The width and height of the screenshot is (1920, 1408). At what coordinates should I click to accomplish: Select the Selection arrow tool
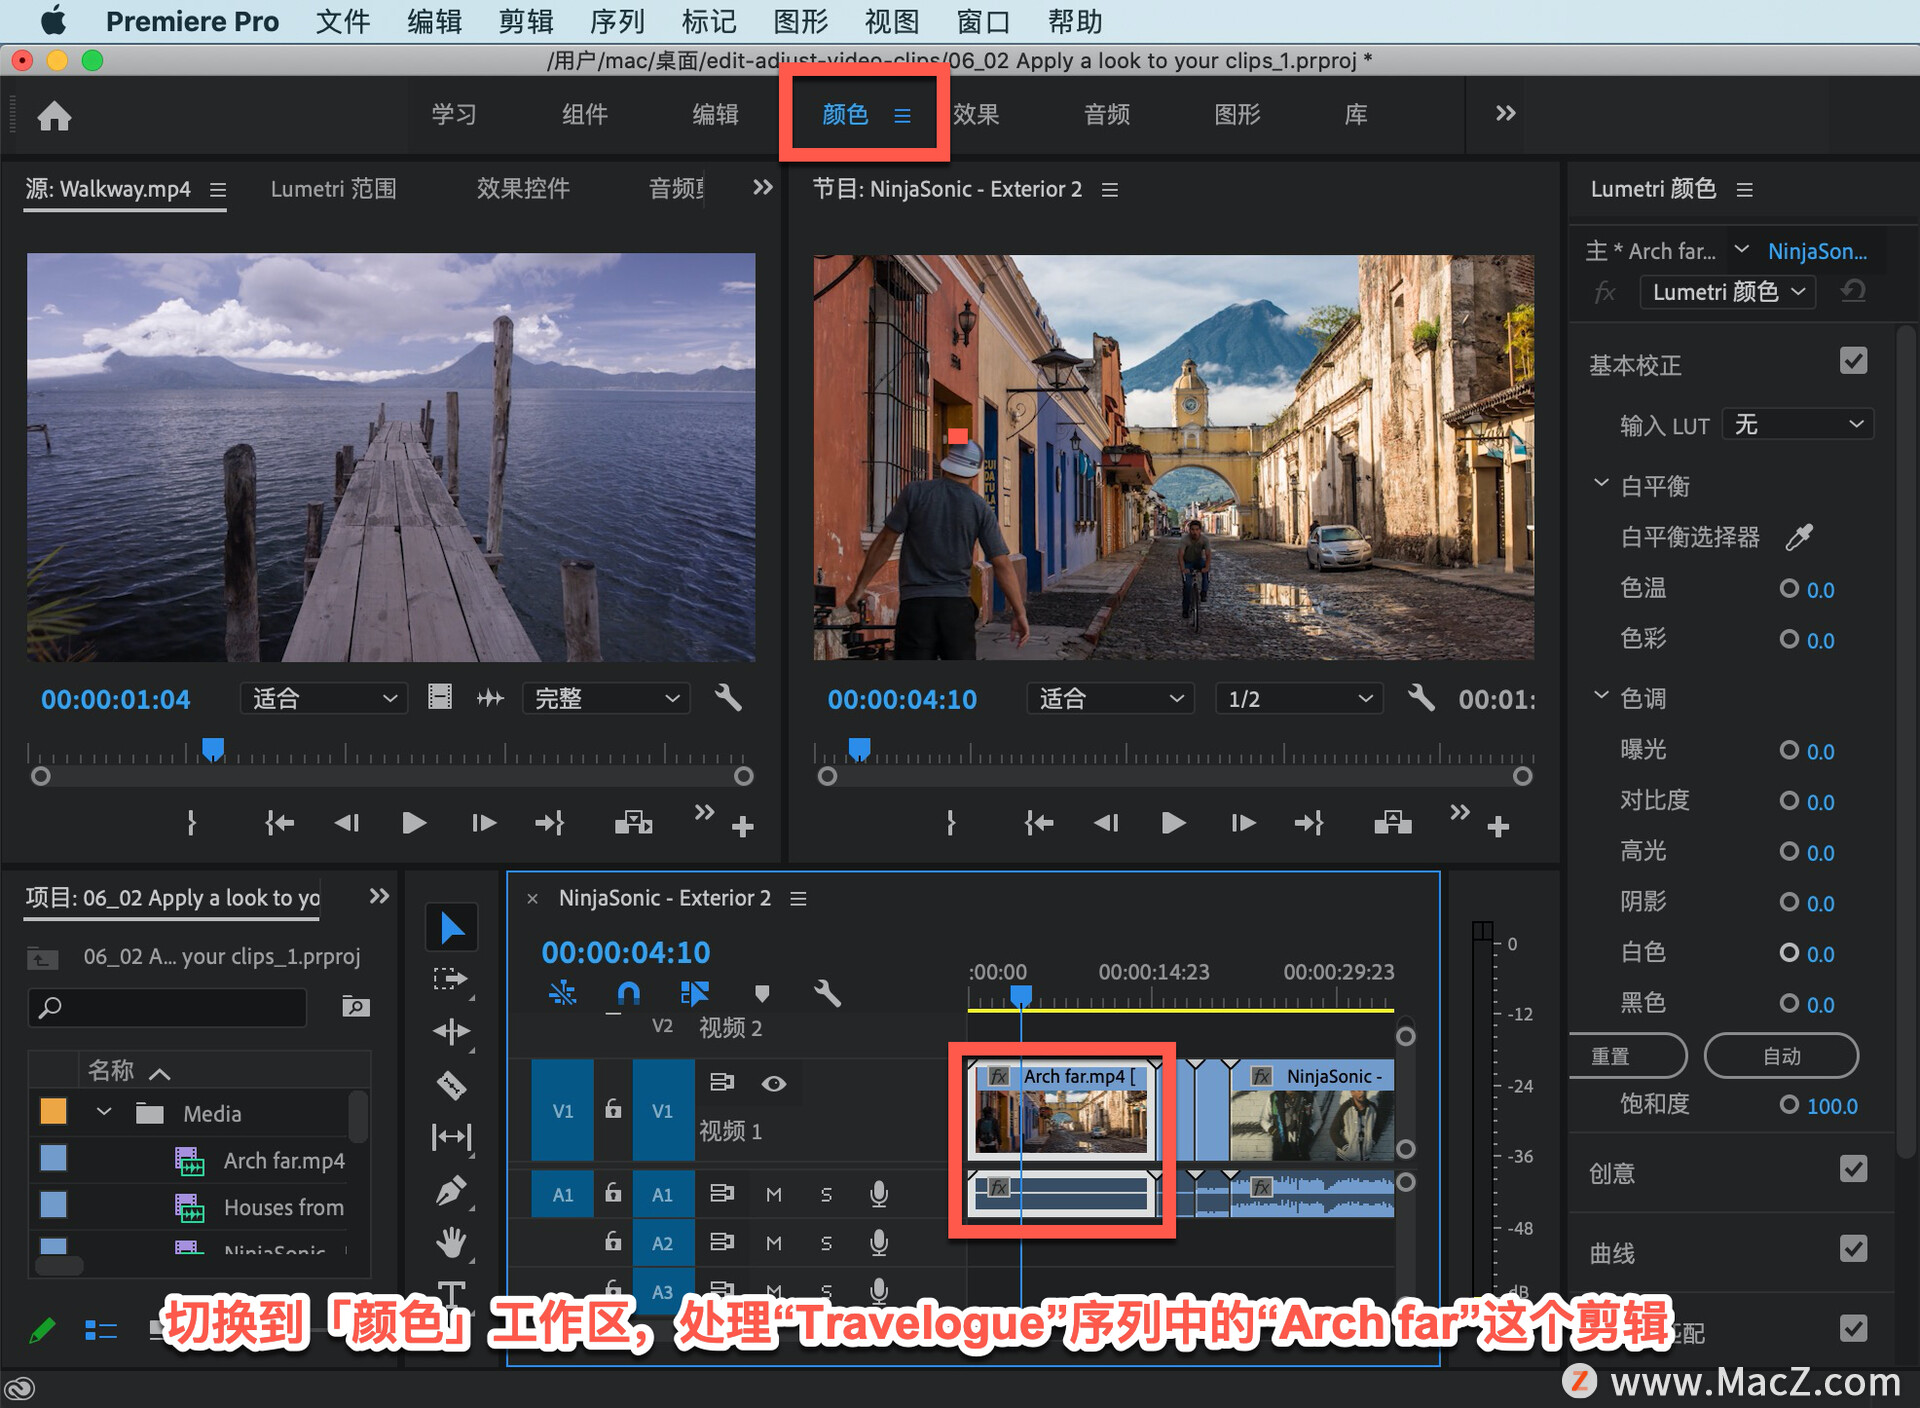[x=451, y=928]
